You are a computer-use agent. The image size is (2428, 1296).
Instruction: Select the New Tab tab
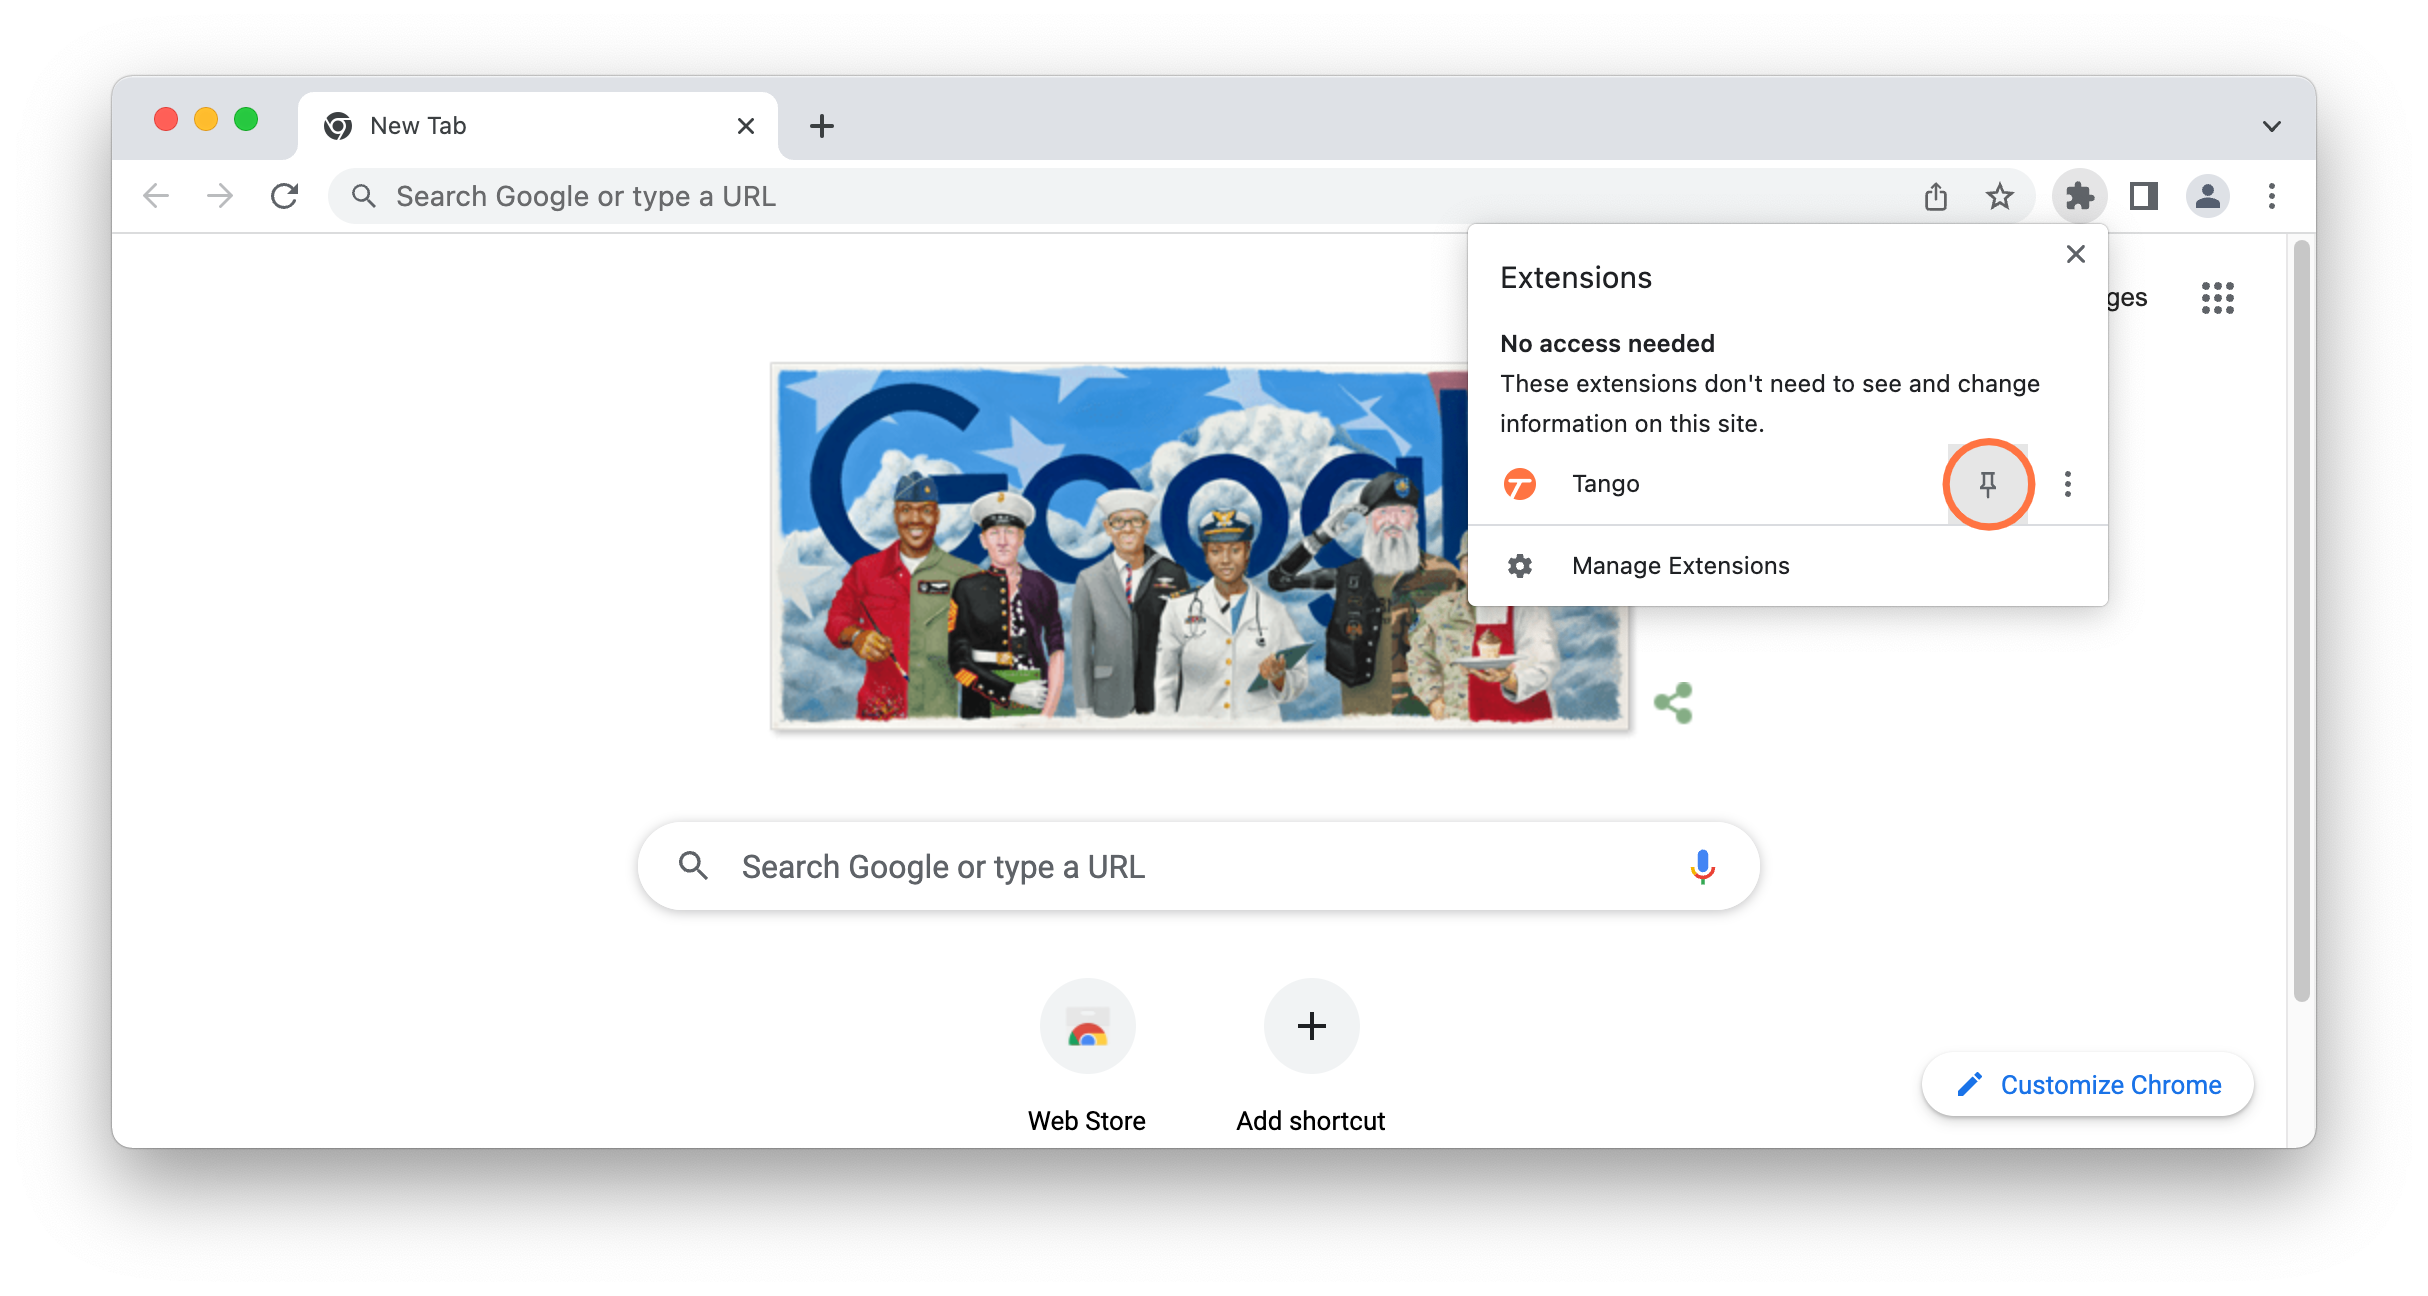pyautogui.click(x=538, y=126)
